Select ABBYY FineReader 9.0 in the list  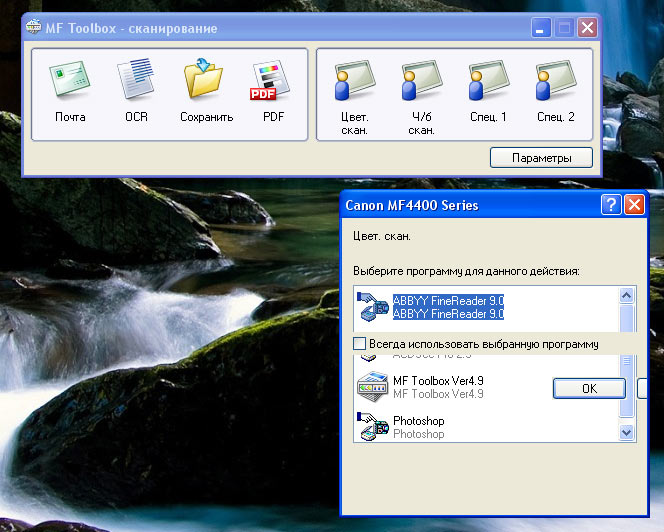(447, 306)
